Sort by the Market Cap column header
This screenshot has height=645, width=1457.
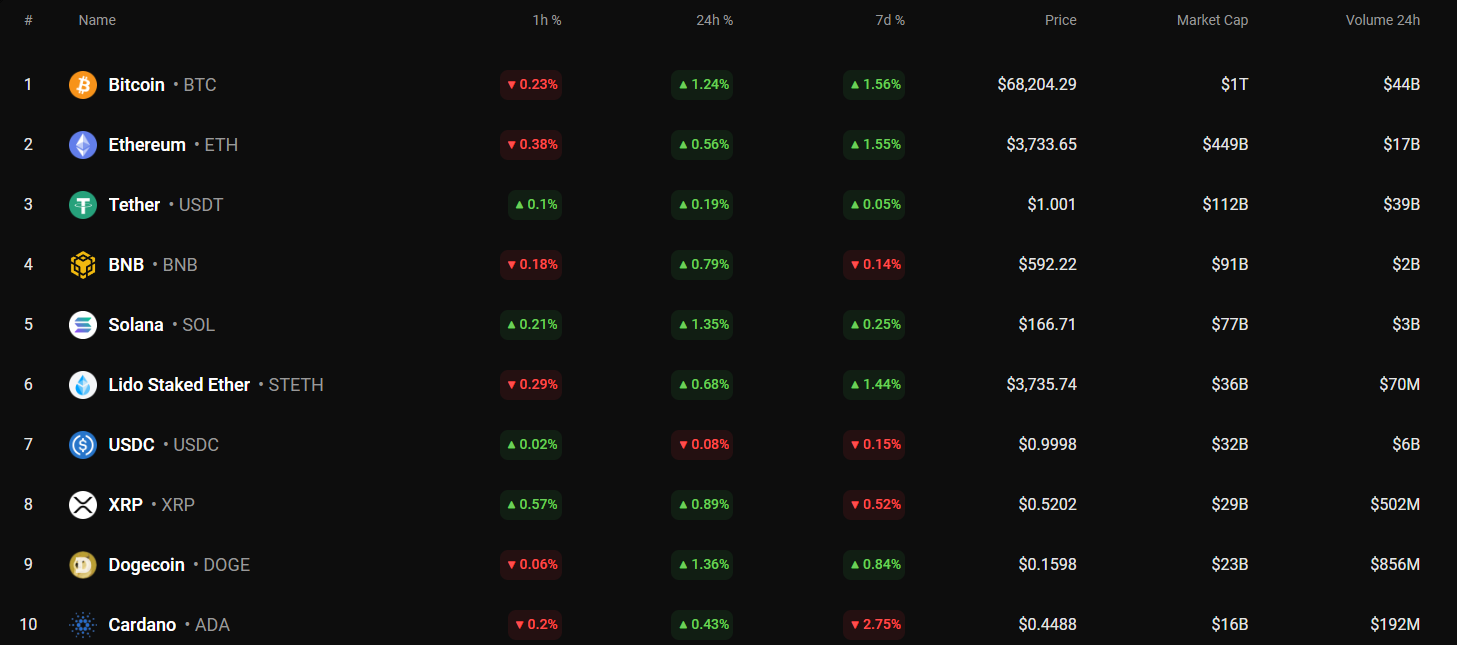click(x=1212, y=20)
